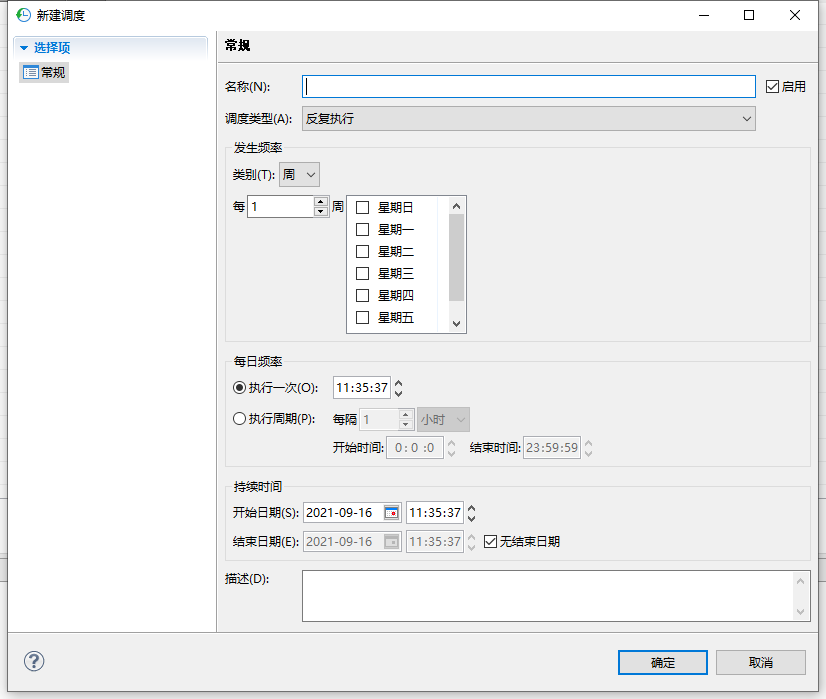Check the 星期四 checkbox
The width and height of the screenshot is (826, 699).
pos(362,296)
